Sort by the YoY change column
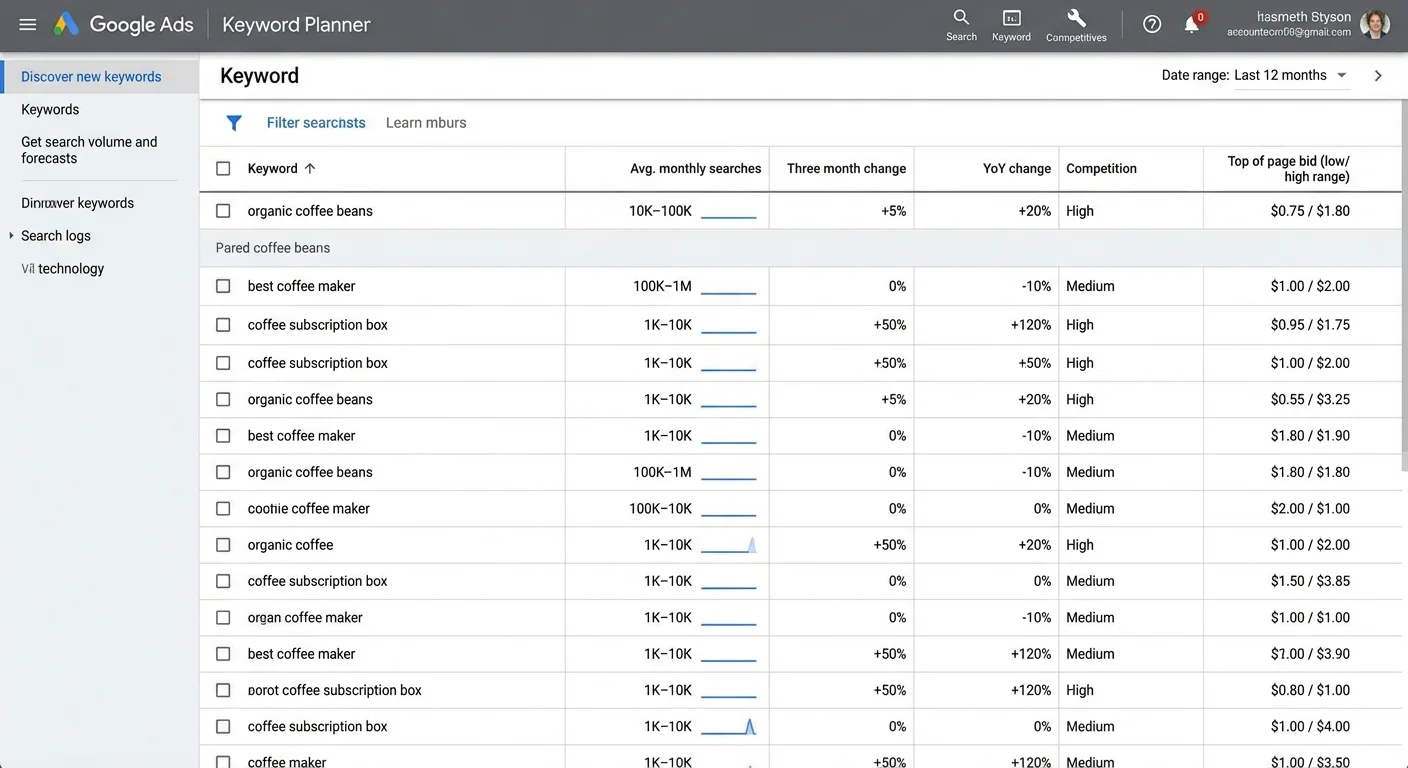The image size is (1408, 768). 1016,168
